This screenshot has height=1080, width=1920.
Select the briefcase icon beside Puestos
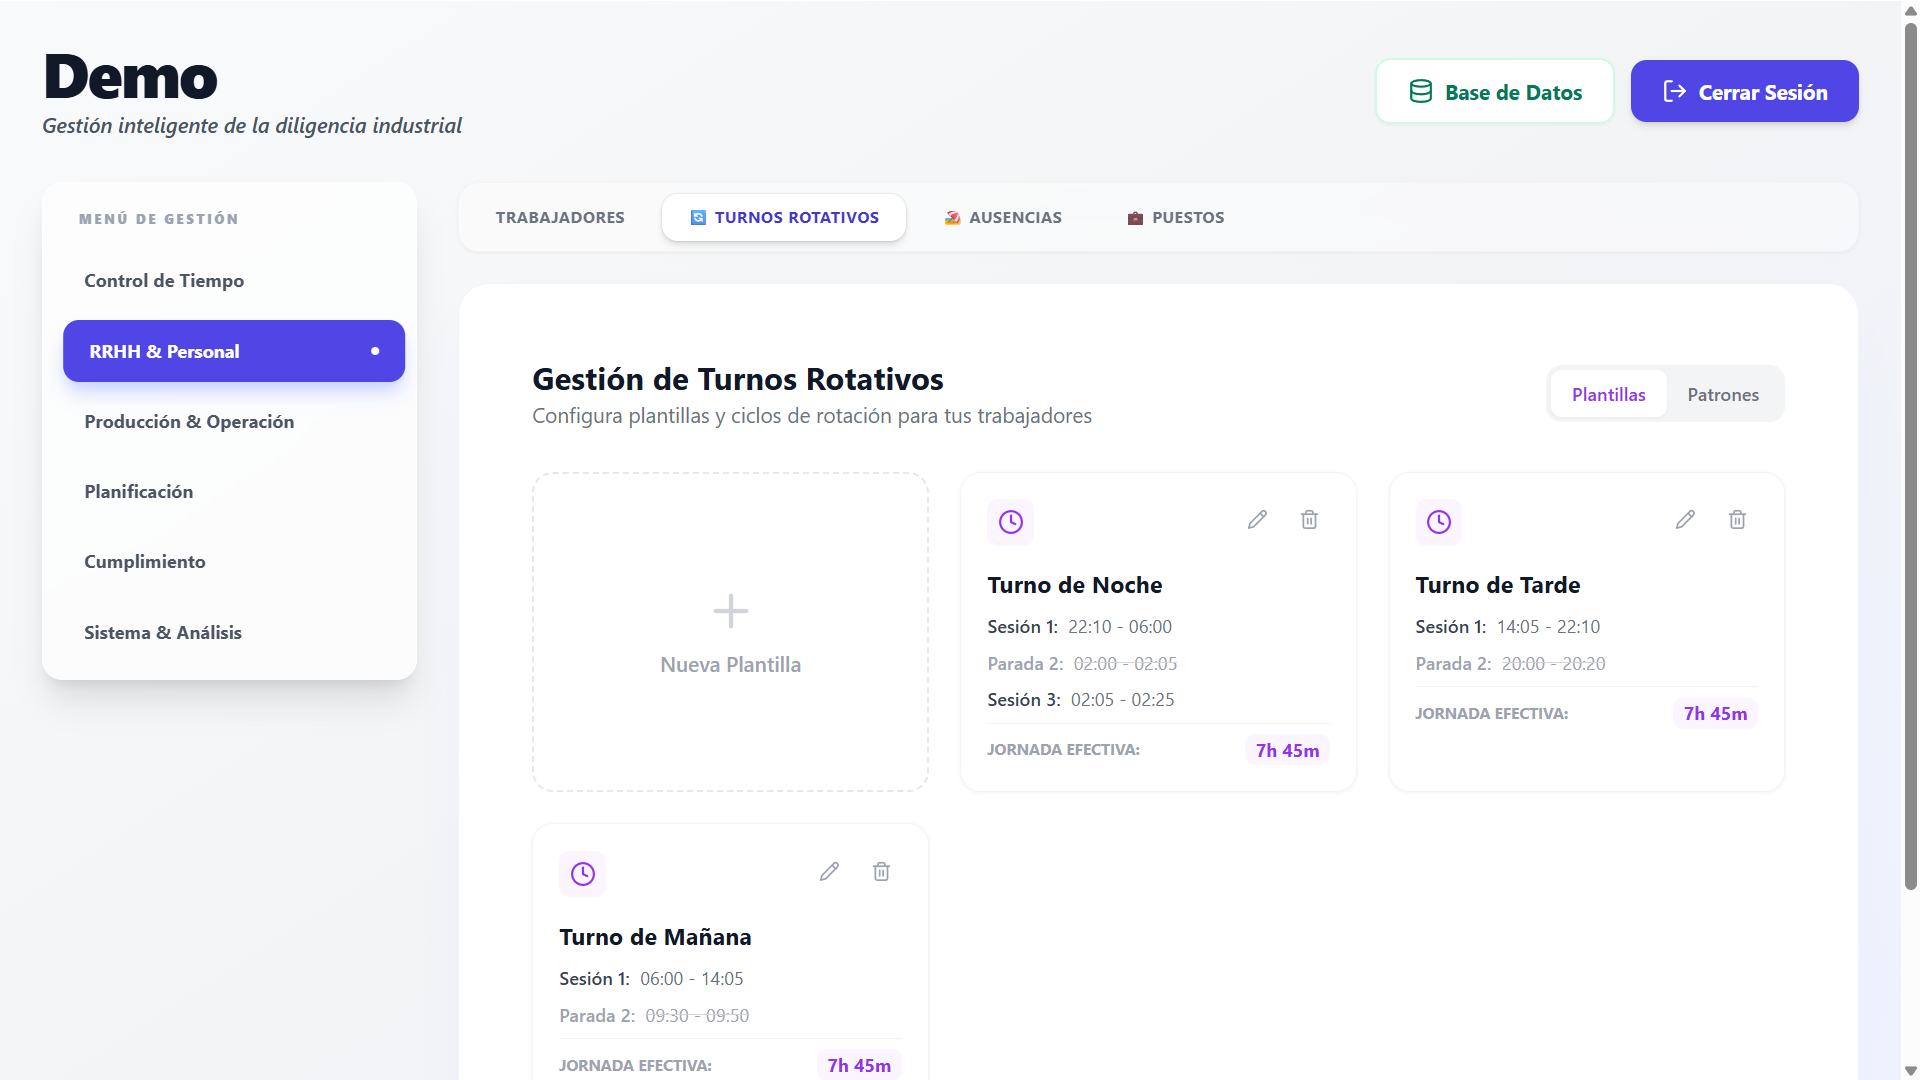pos(1135,217)
